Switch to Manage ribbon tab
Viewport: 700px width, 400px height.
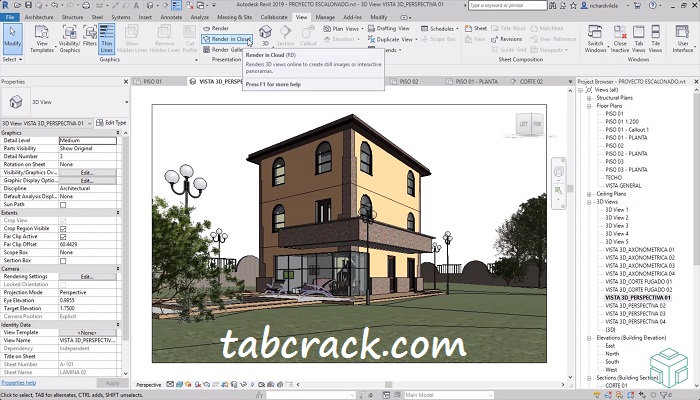click(325, 17)
